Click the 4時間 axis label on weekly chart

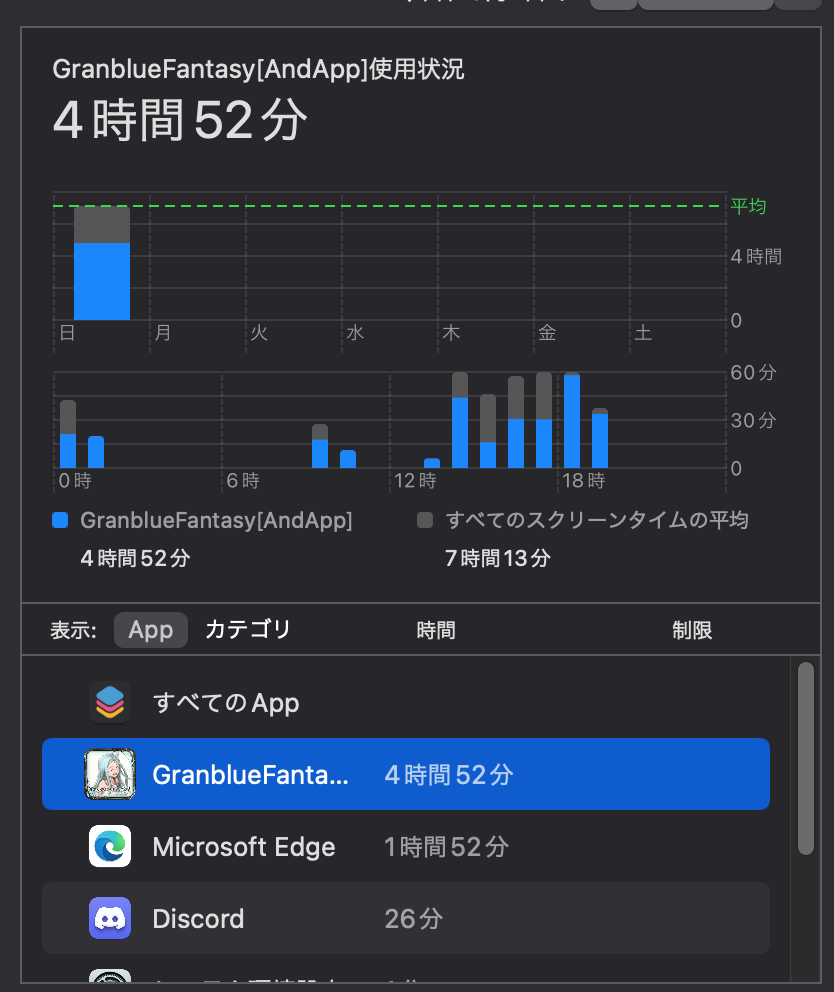[756, 256]
